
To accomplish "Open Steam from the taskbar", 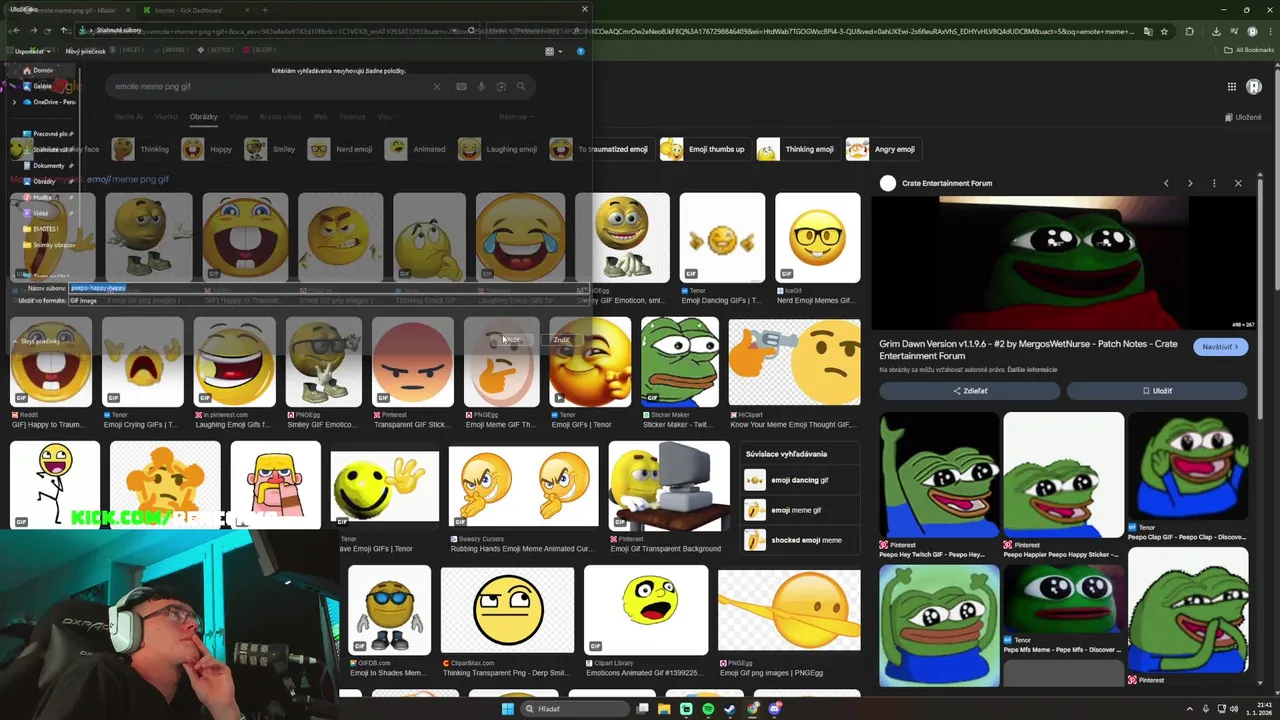I will [x=730, y=709].
